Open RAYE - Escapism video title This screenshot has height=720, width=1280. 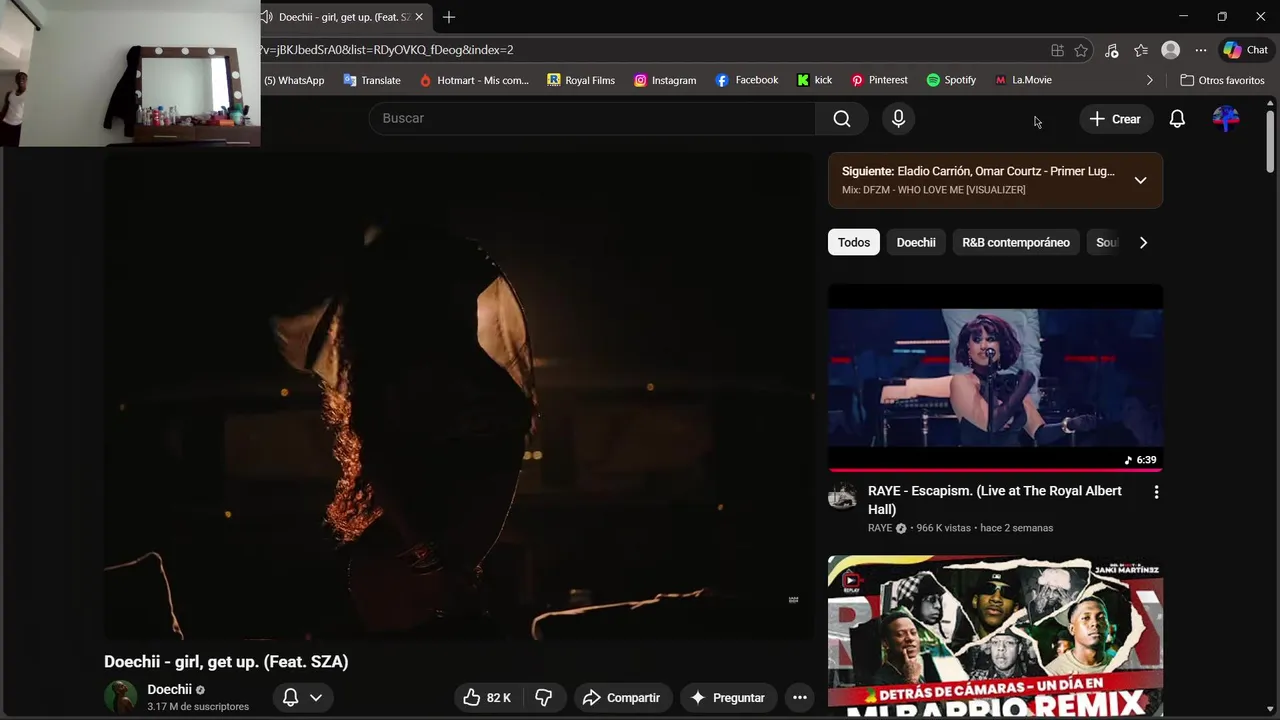pyautogui.click(x=995, y=500)
